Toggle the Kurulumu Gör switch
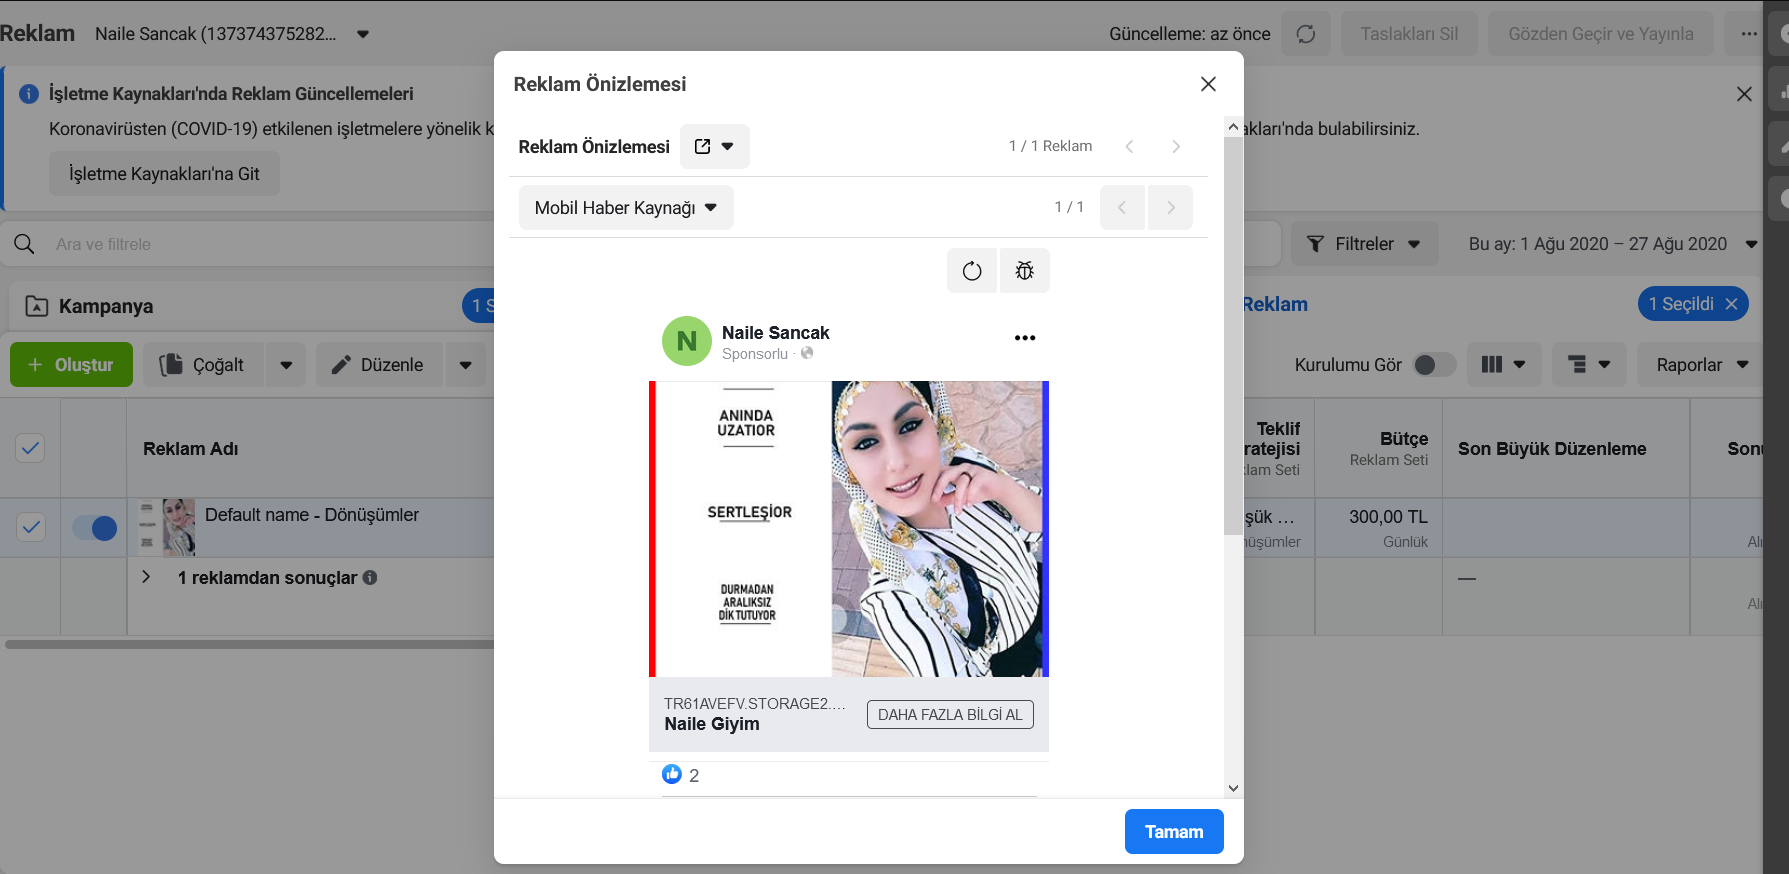 pos(1434,365)
